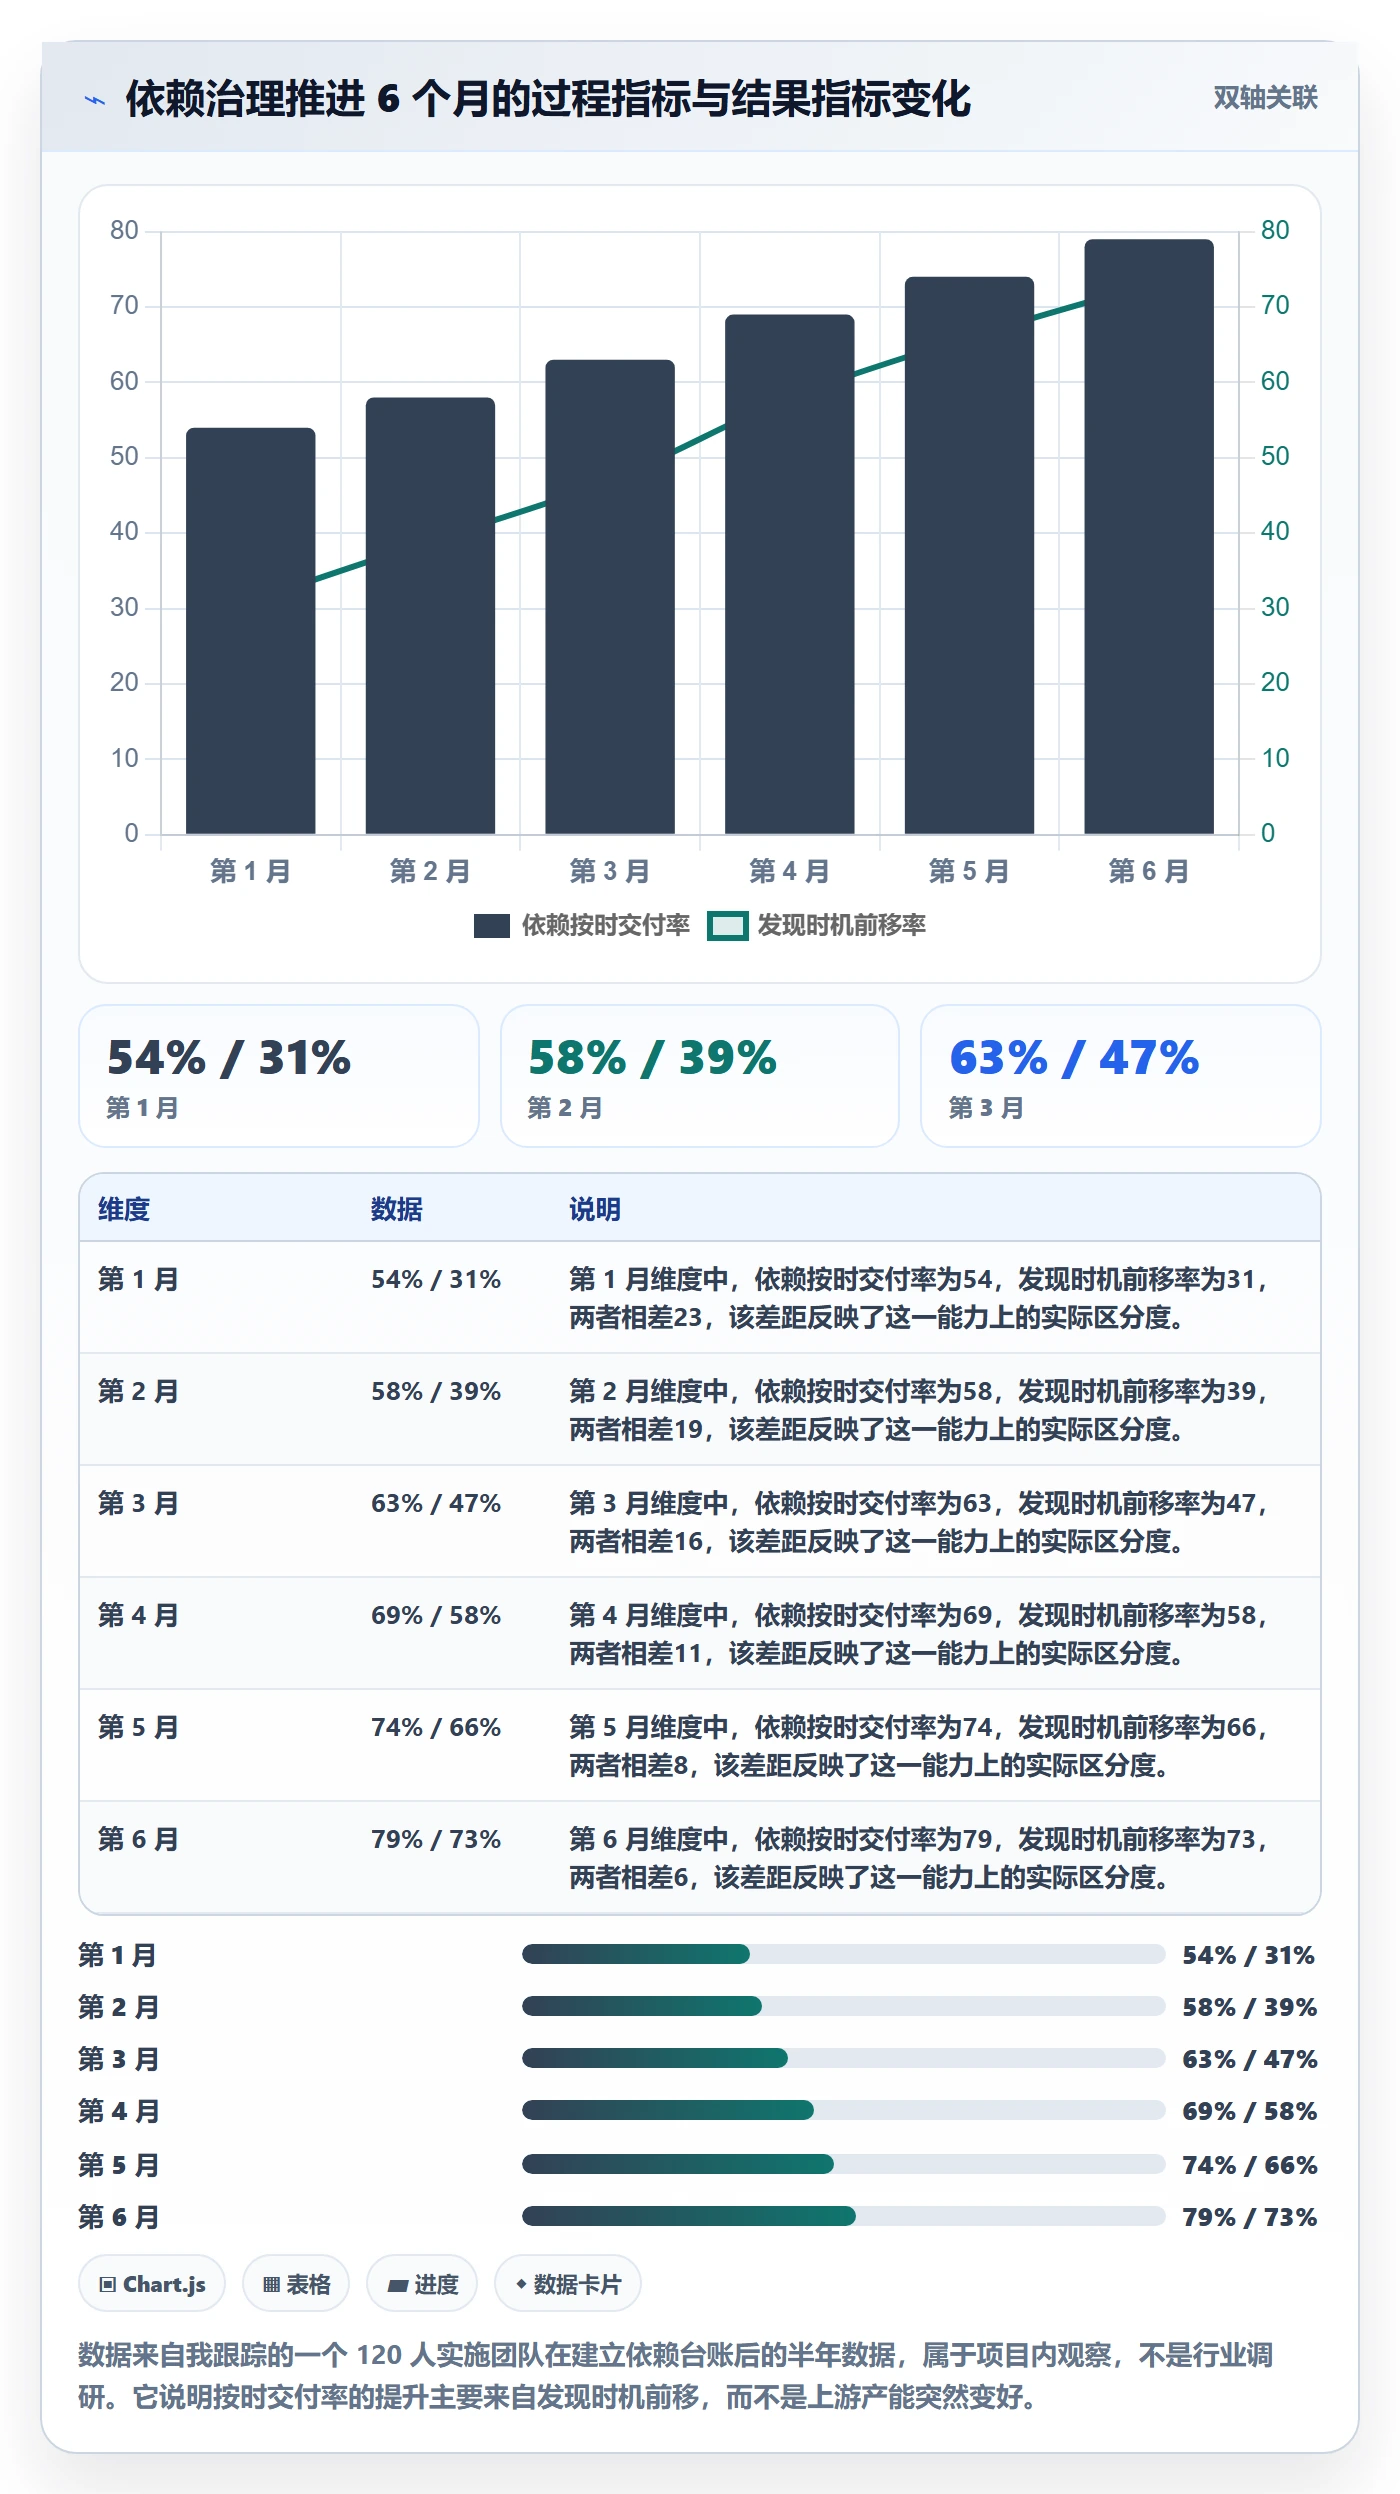Click the diamond icon in 数据卡片 chip
Image resolution: width=1400 pixels, height=2494 pixels.
tap(521, 2284)
